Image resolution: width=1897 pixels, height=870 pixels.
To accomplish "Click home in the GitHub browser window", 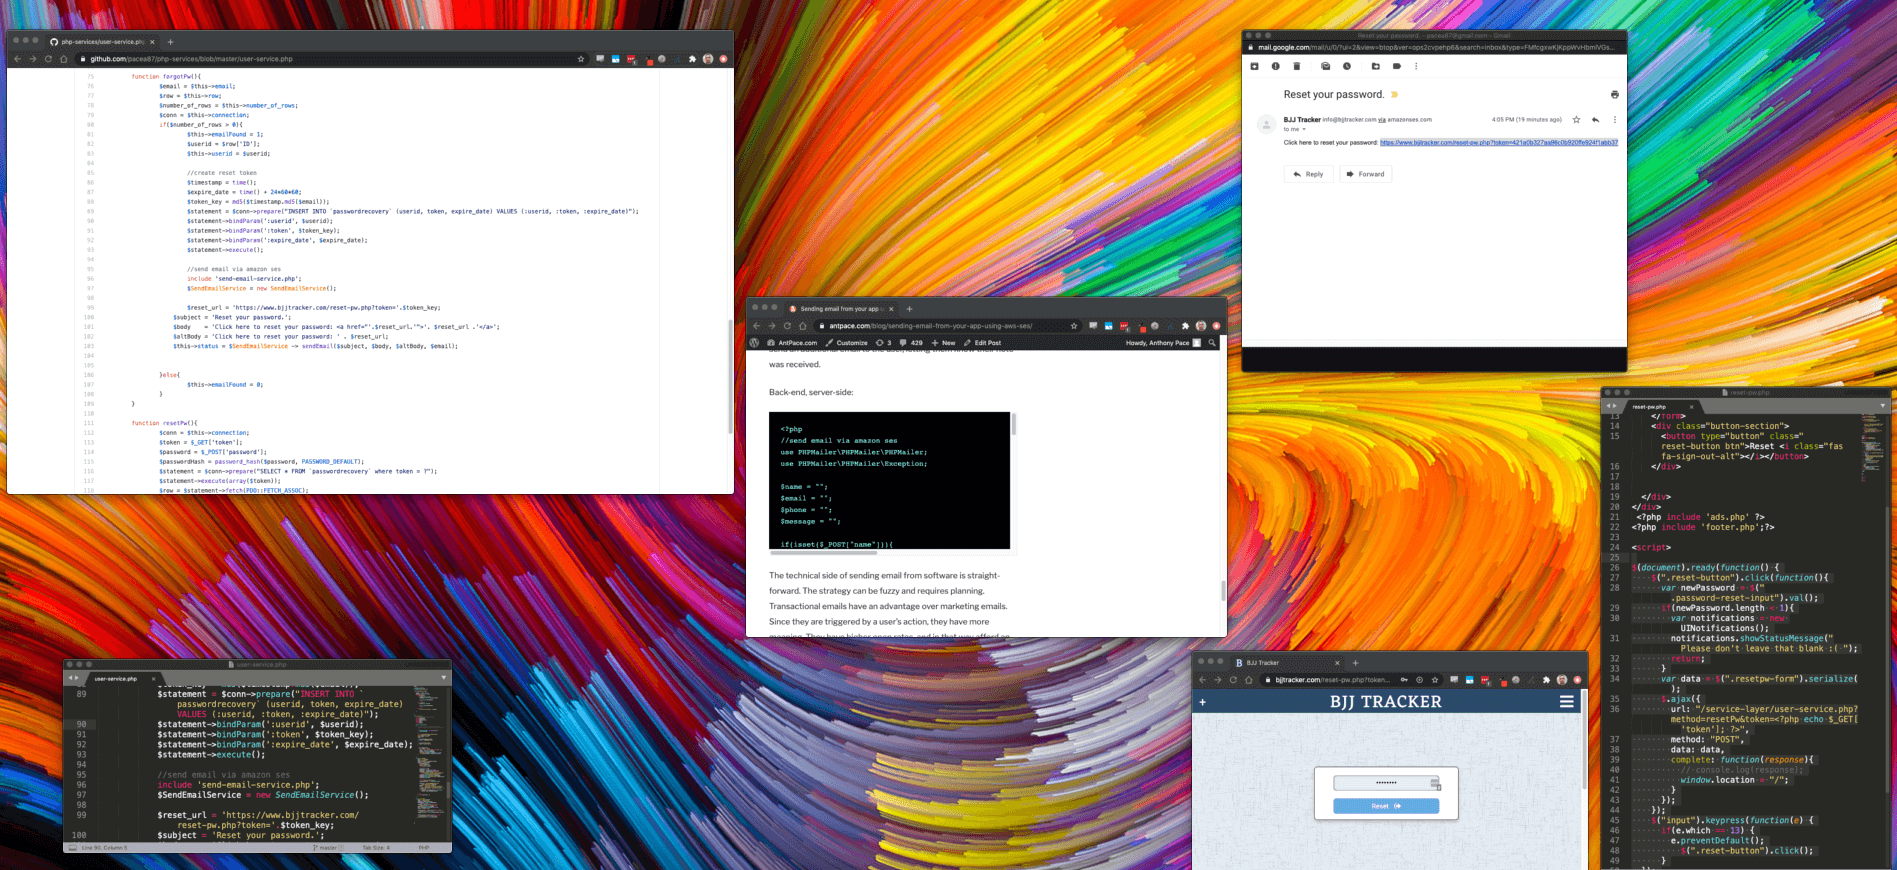I will (x=63, y=59).
